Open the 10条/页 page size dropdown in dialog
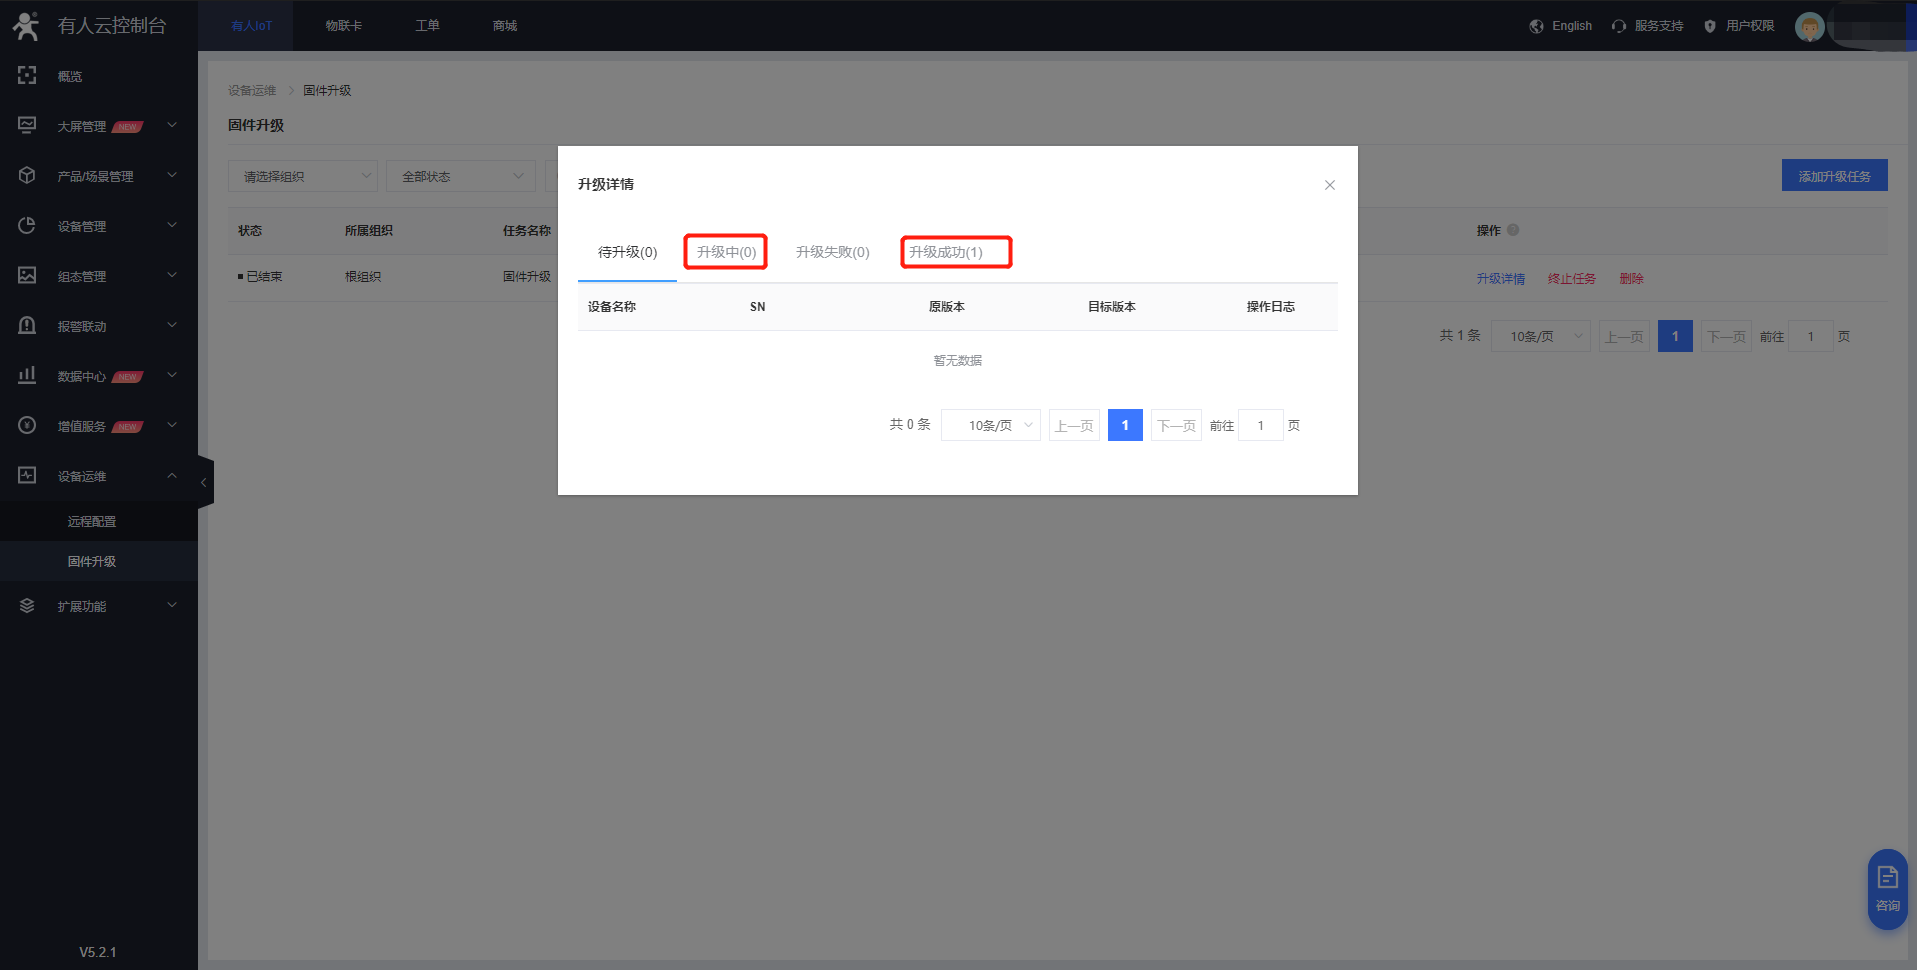 pos(990,425)
